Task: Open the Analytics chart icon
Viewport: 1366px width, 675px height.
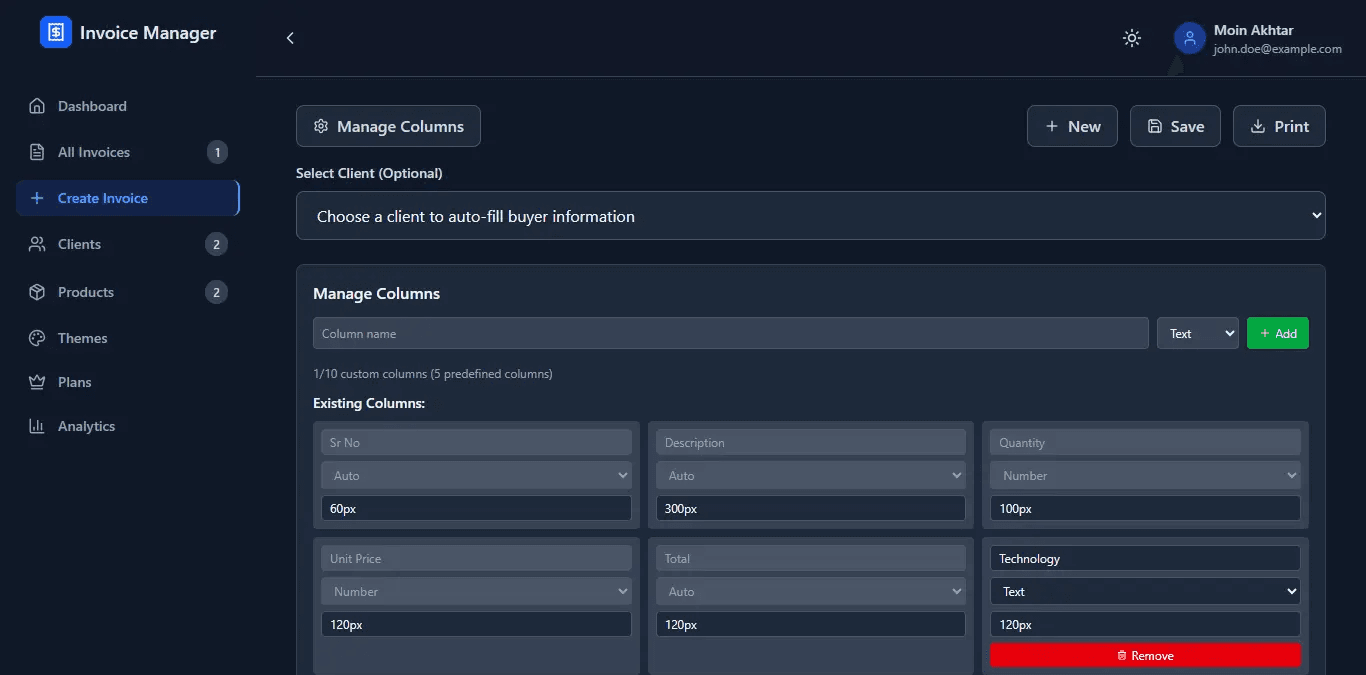Action: click(37, 426)
